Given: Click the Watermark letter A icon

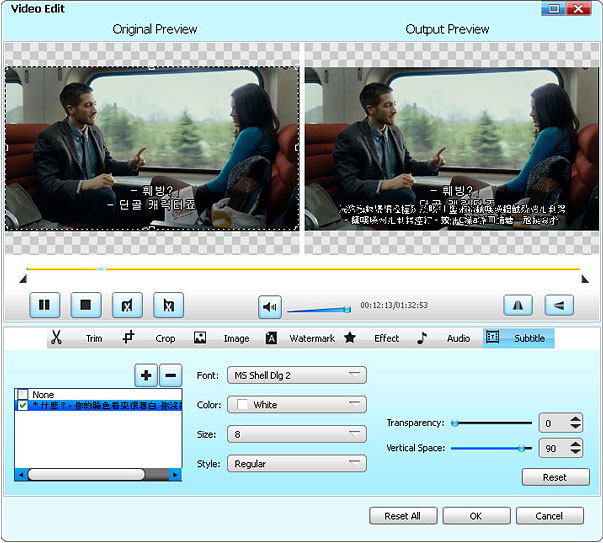Looking at the screenshot, I should (271, 338).
